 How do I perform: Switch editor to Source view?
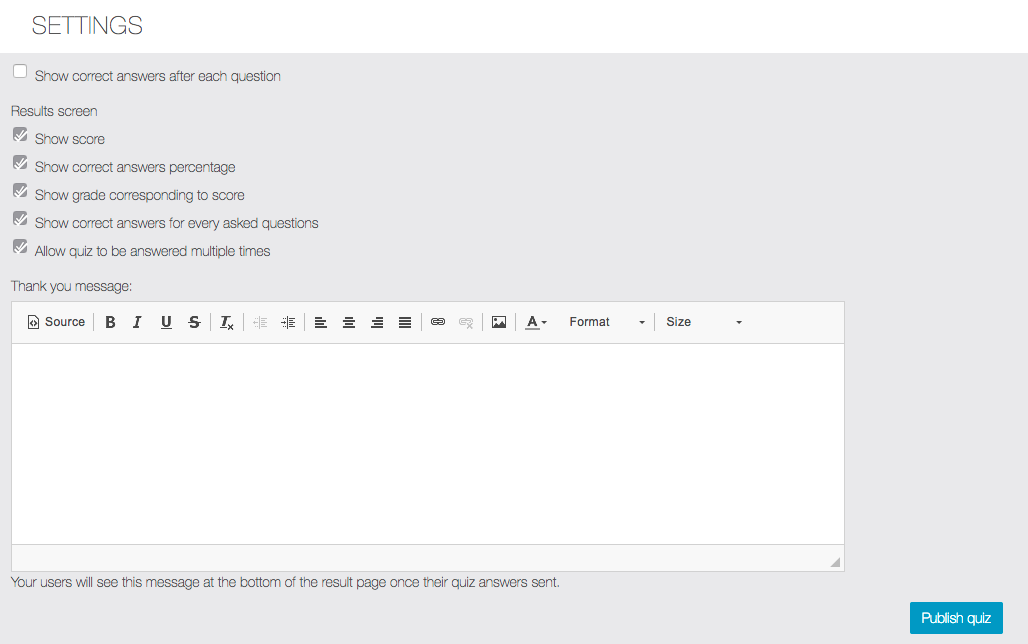coord(56,322)
